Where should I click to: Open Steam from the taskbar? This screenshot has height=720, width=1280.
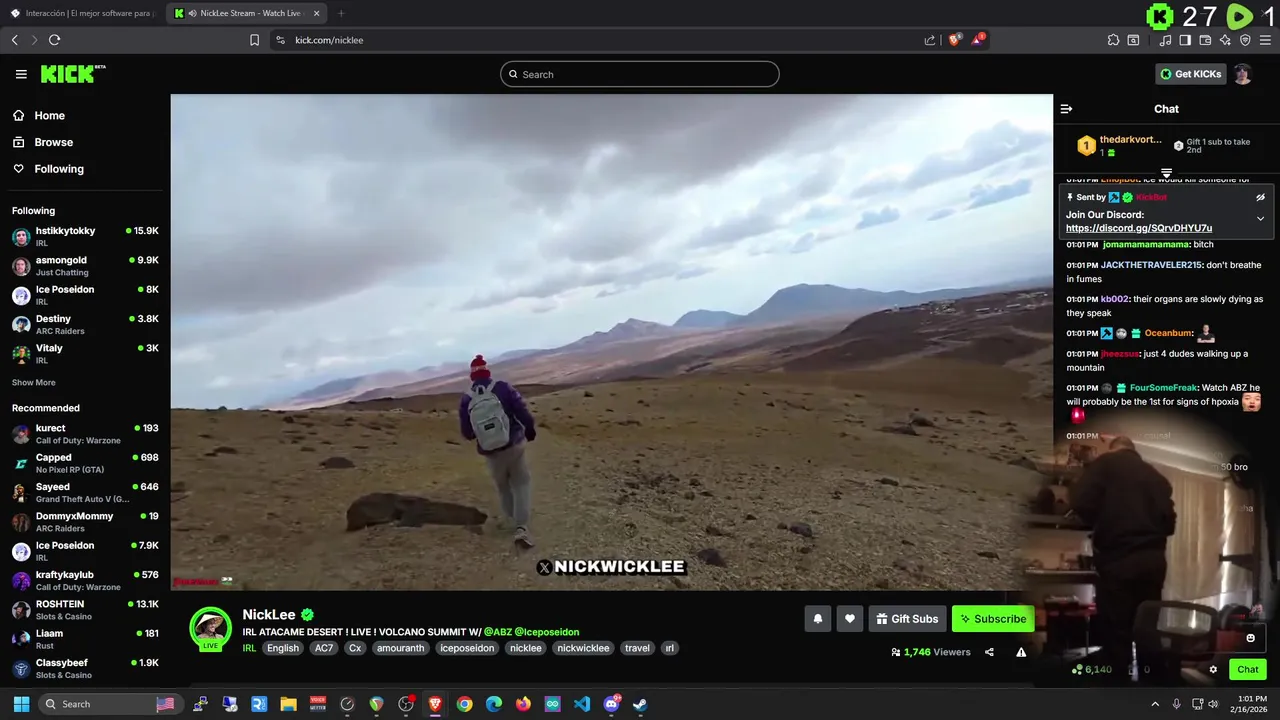click(640, 704)
